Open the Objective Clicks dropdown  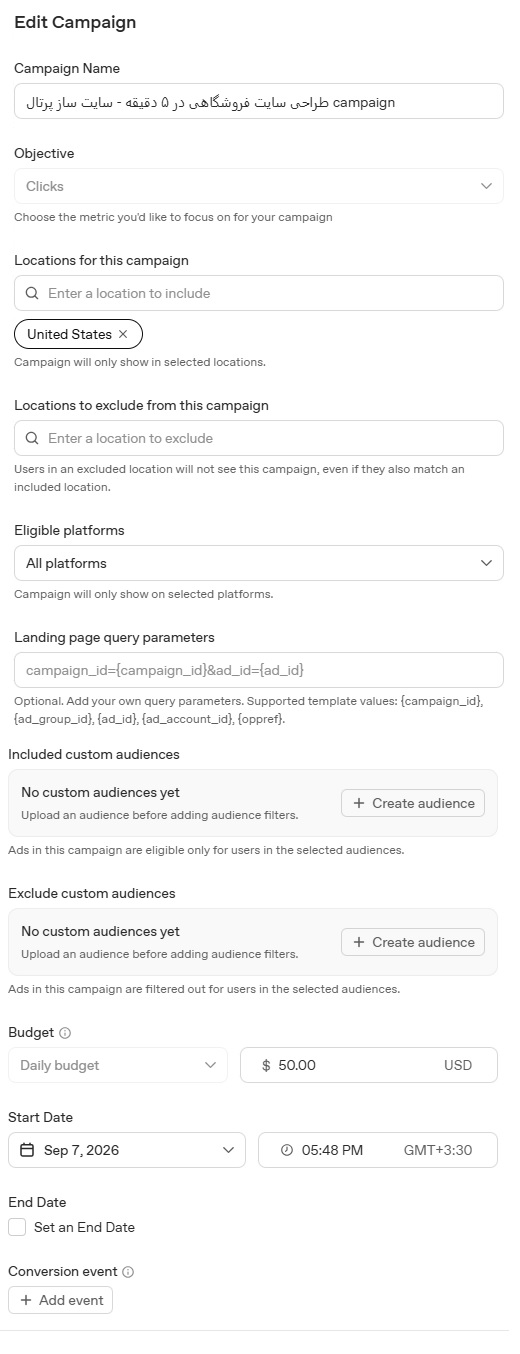tap(259, 186)
